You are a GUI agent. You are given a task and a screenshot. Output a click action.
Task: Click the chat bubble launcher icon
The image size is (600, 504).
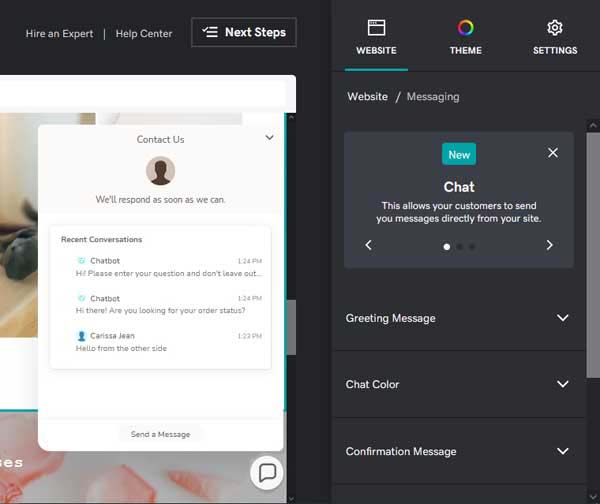point(267,473)
